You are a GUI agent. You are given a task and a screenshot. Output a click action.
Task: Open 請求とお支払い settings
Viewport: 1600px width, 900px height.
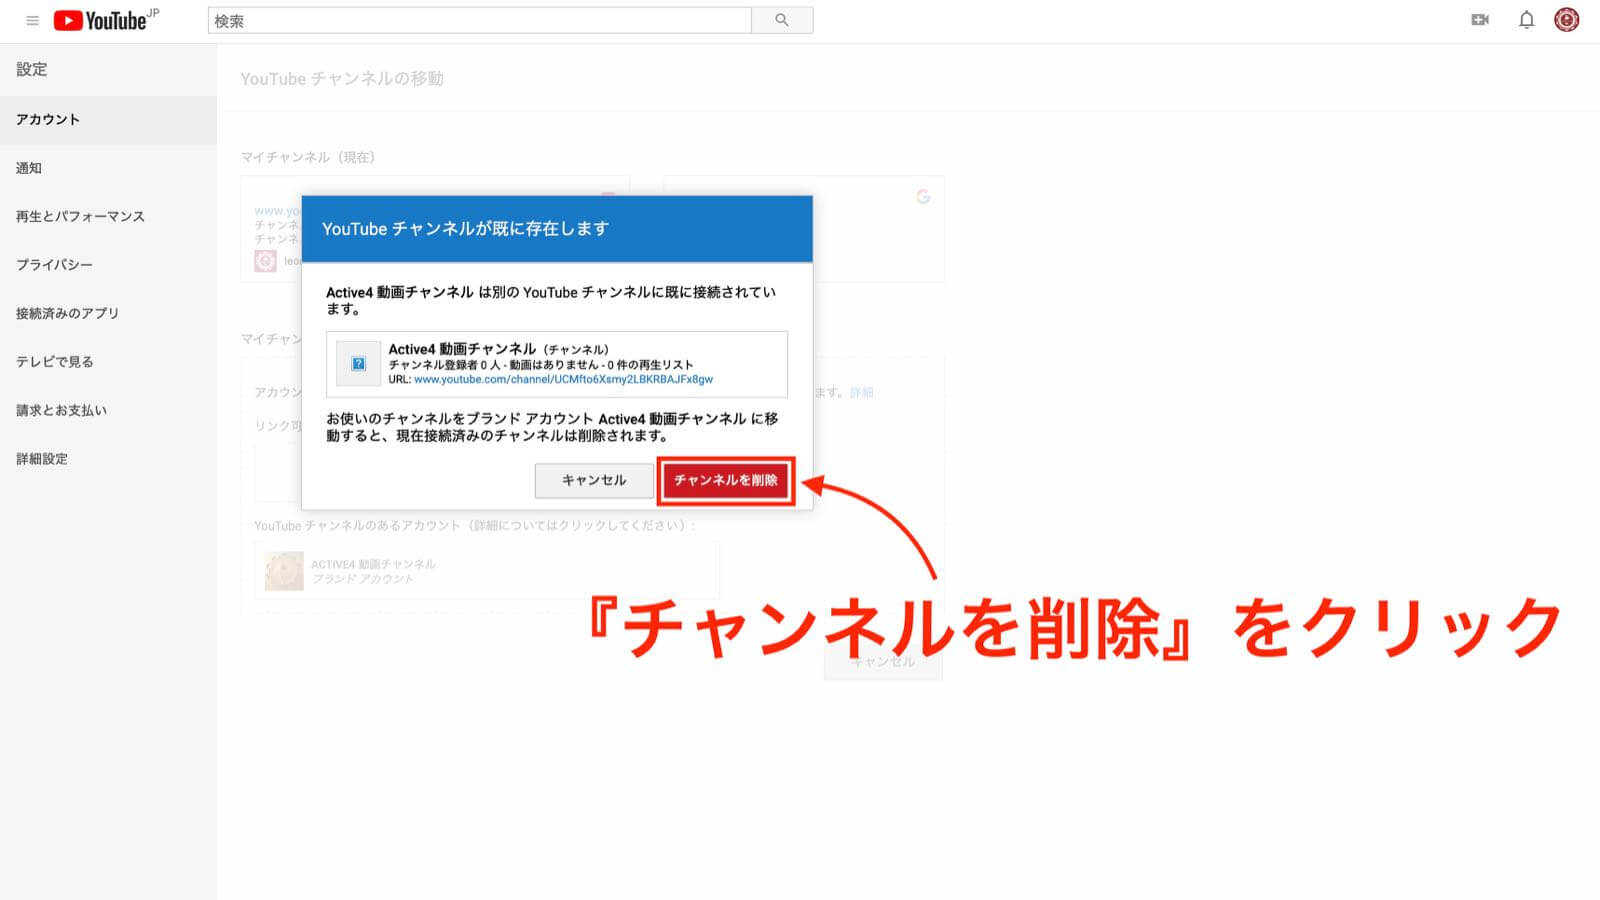click(108, 410)
